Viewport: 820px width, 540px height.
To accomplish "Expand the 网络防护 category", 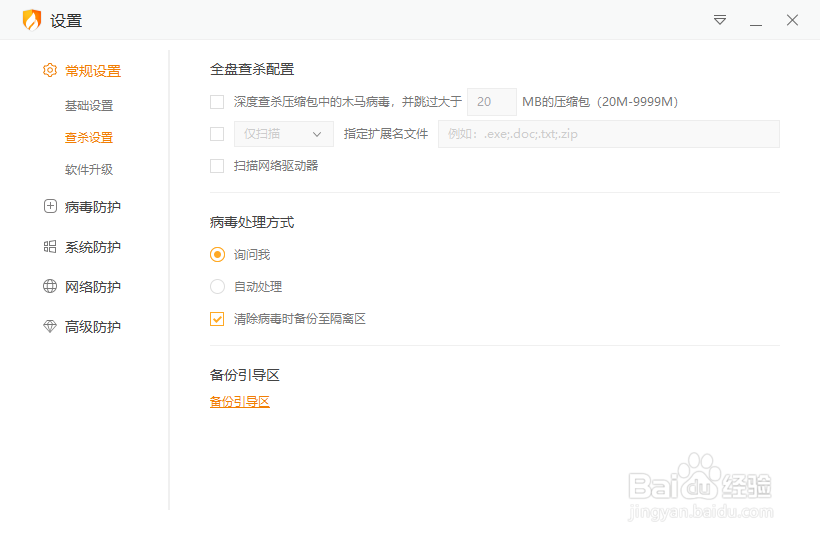I will coord(93,286).
